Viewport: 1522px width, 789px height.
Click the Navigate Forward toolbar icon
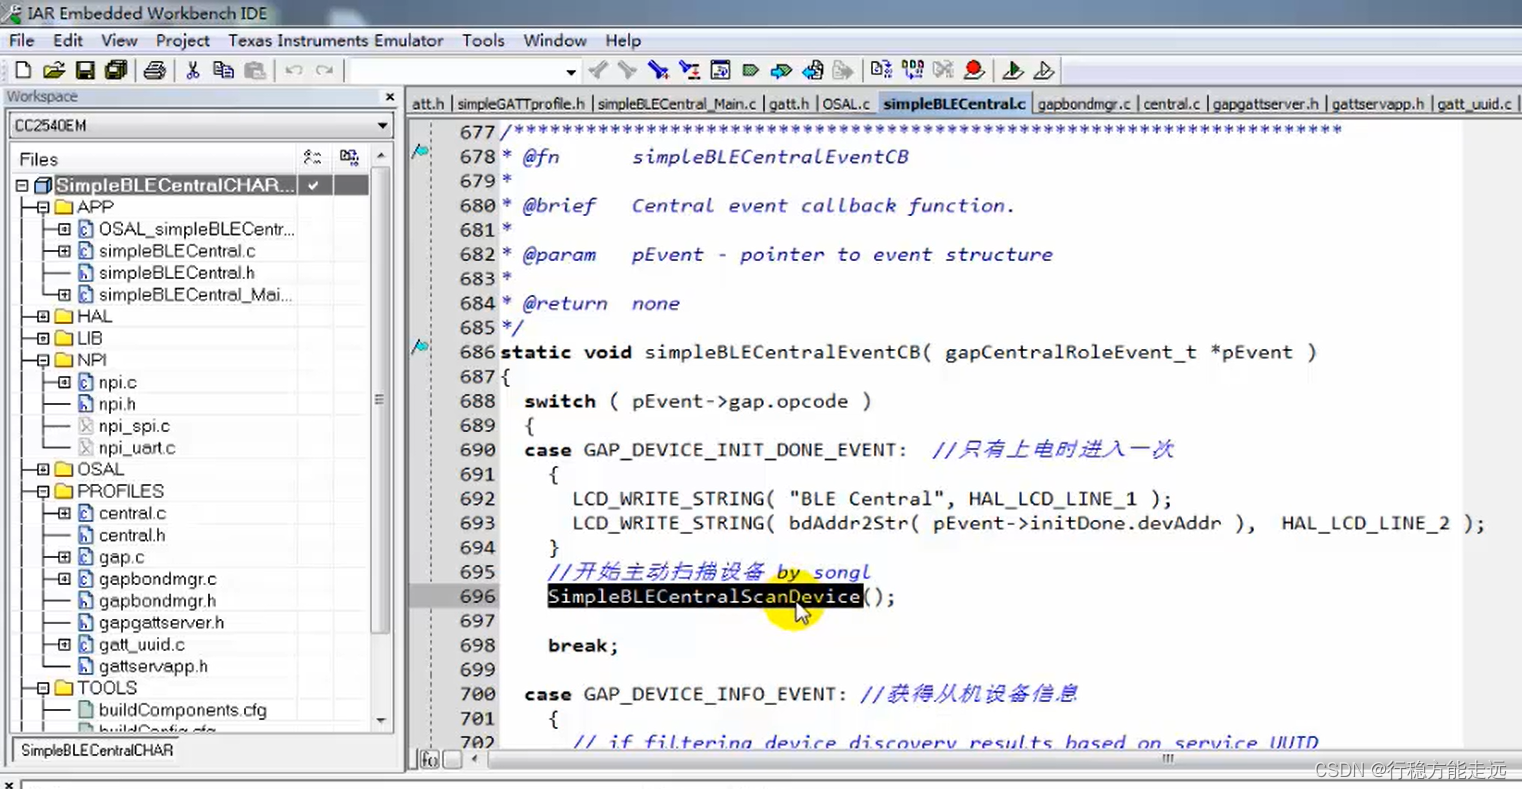tap(844, 70)
